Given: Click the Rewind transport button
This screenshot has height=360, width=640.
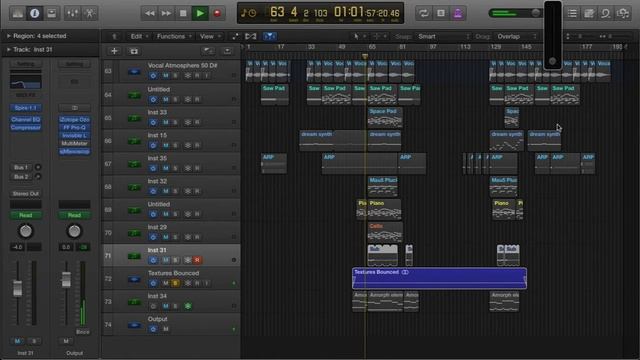Looking at the screenshot, I should coord(149,13).
